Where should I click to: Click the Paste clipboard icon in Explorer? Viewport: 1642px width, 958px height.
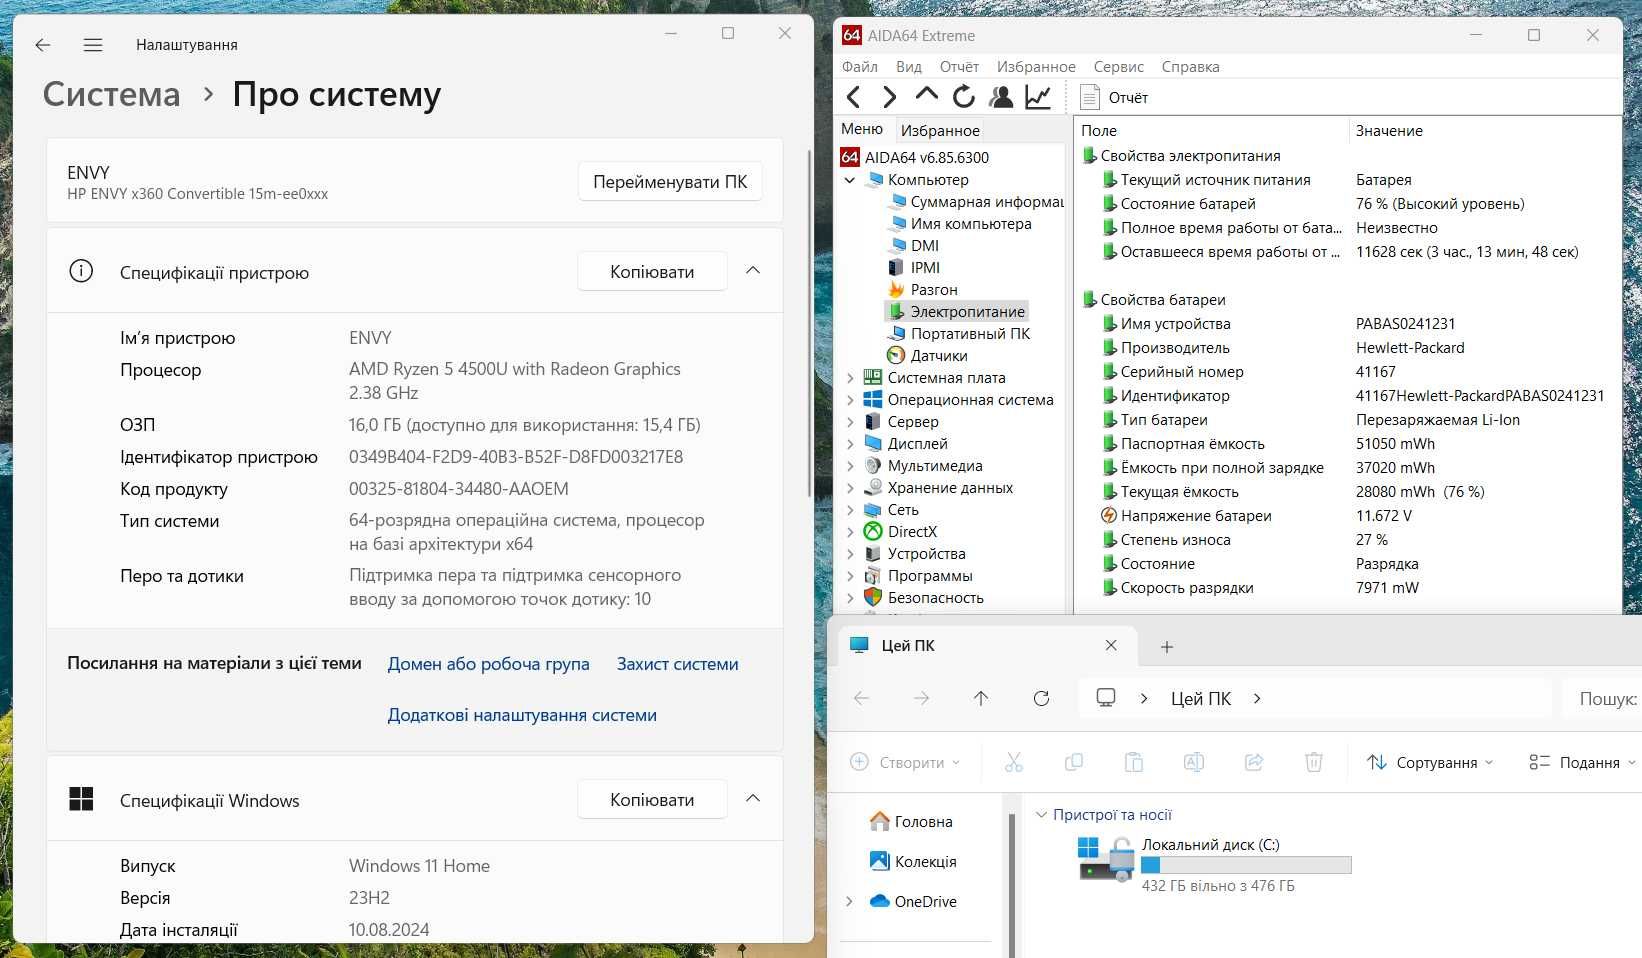pyautogui.click(x=1134, y=762)
